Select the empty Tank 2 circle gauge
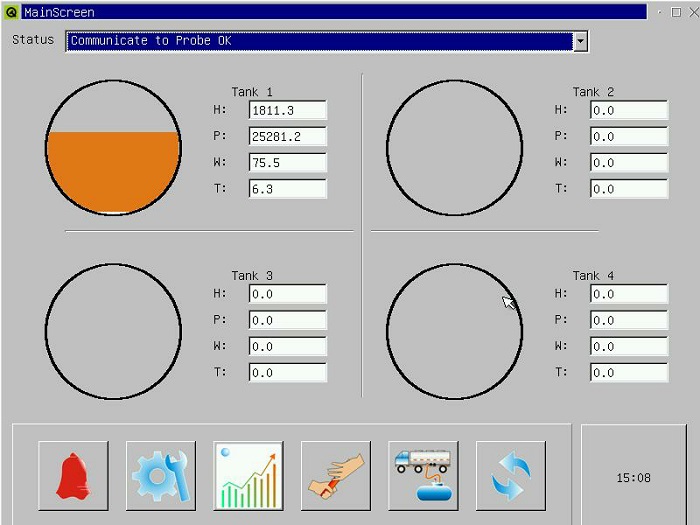700x525 pixels. tap(454, 148)
